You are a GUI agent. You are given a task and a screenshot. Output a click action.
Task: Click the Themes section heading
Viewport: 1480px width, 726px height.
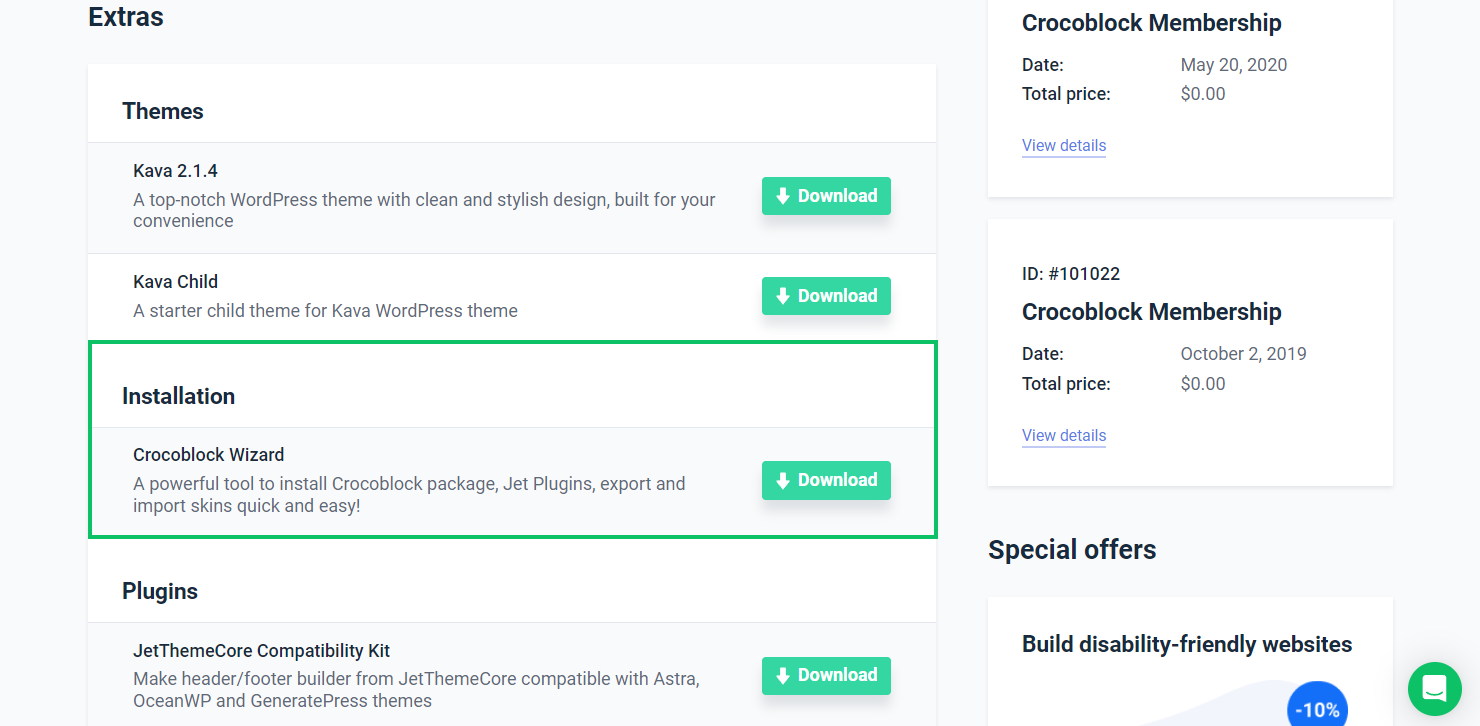163,111
